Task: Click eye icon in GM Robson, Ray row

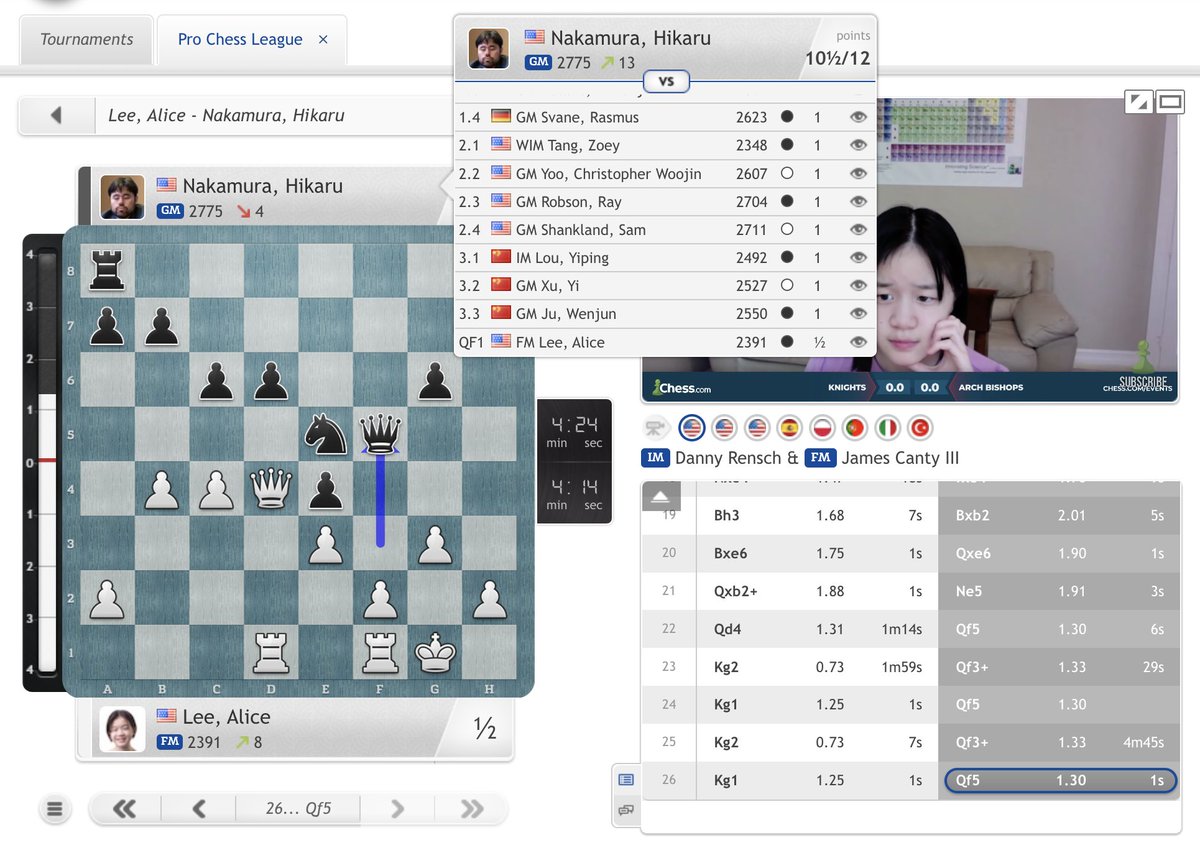Action: click(857, 201)
